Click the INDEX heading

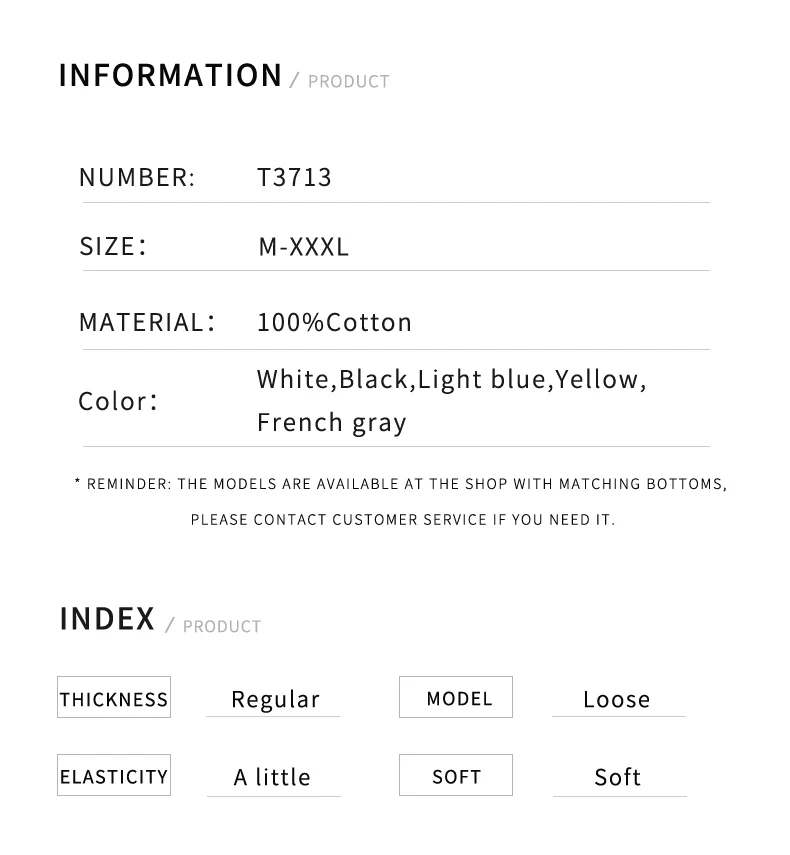[107, 619]
